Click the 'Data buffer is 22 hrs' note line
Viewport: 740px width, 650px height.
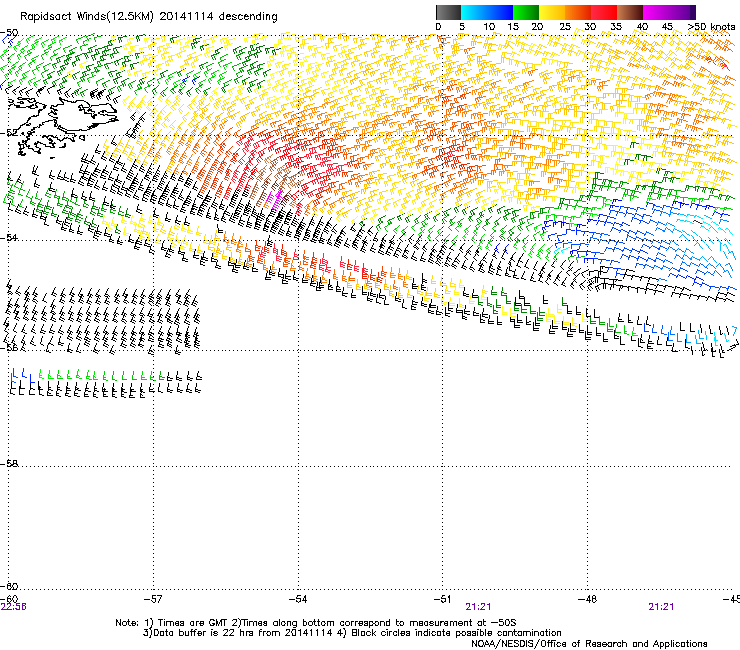click(352, 633)
